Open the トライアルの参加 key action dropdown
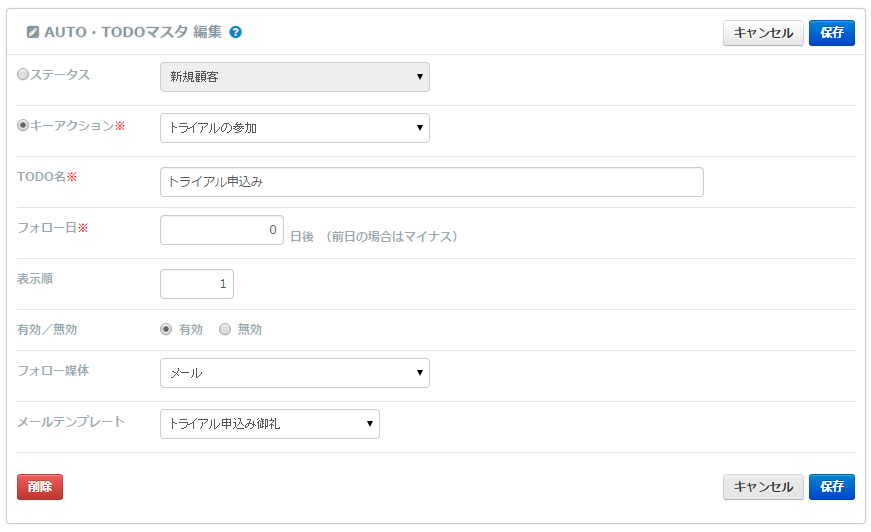 coord(294,128)
